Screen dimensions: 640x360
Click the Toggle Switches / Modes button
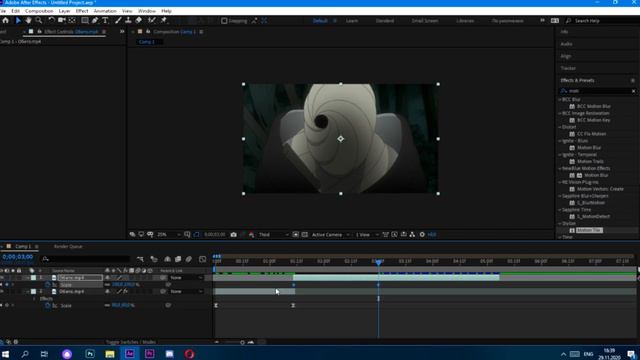131,342
